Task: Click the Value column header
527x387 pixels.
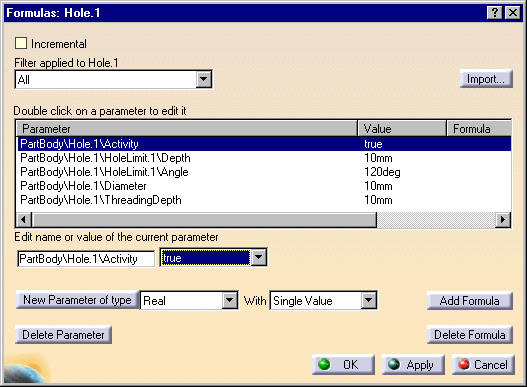Action: [402, 129]
